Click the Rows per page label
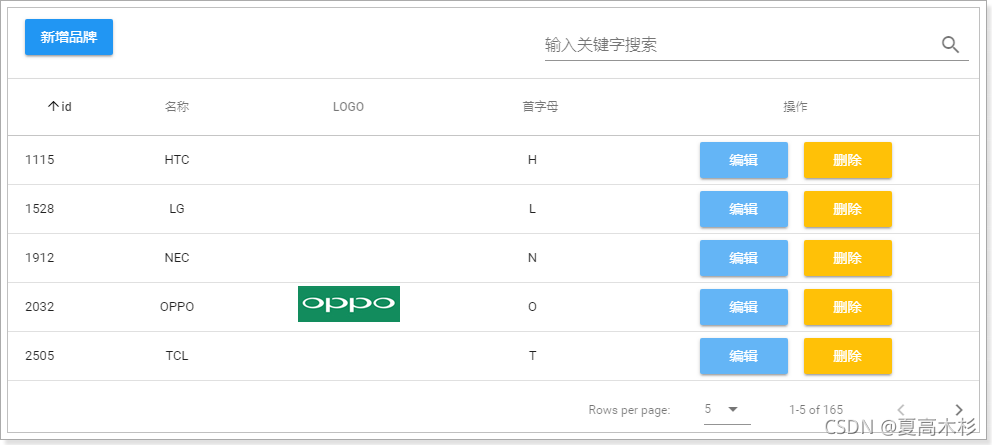Image resolution: width=992 pixels, height=445 pixels. click(x=629, y=410)
